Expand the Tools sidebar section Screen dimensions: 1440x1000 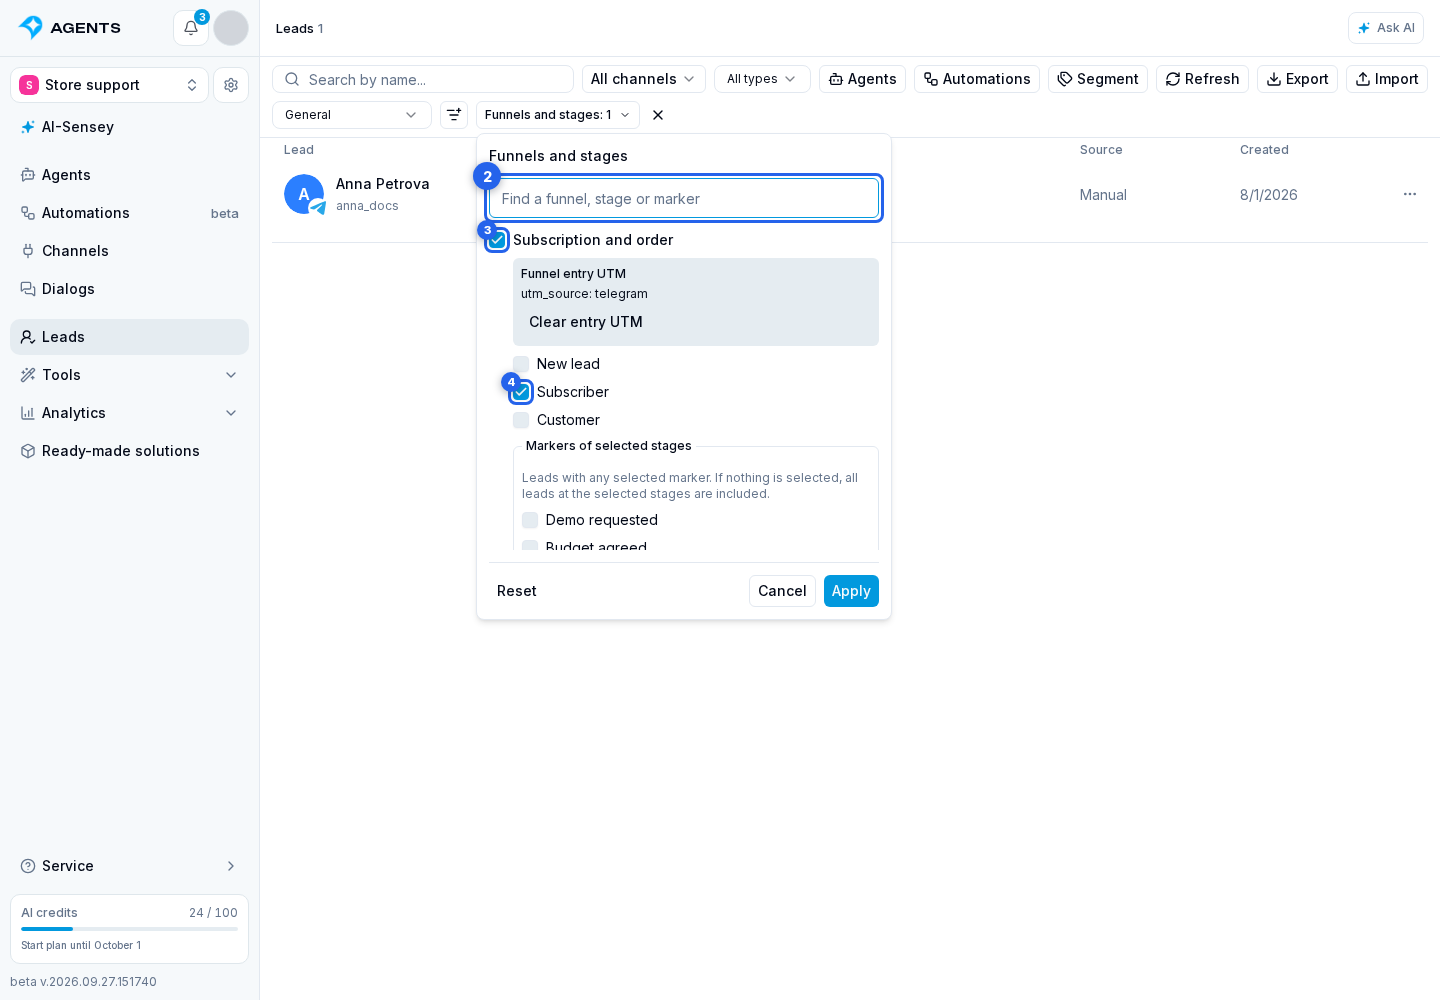pos(130,375)
